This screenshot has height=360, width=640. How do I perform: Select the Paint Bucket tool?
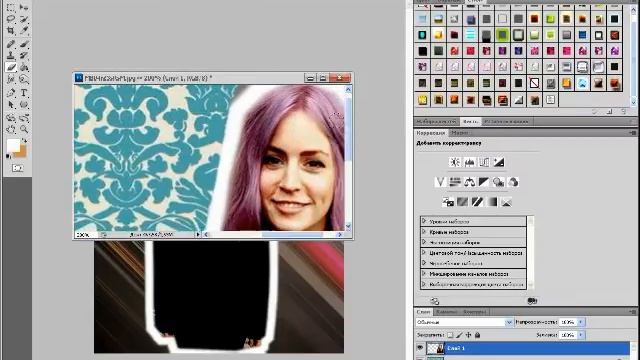pyautogui.click(x=24, y=67)
